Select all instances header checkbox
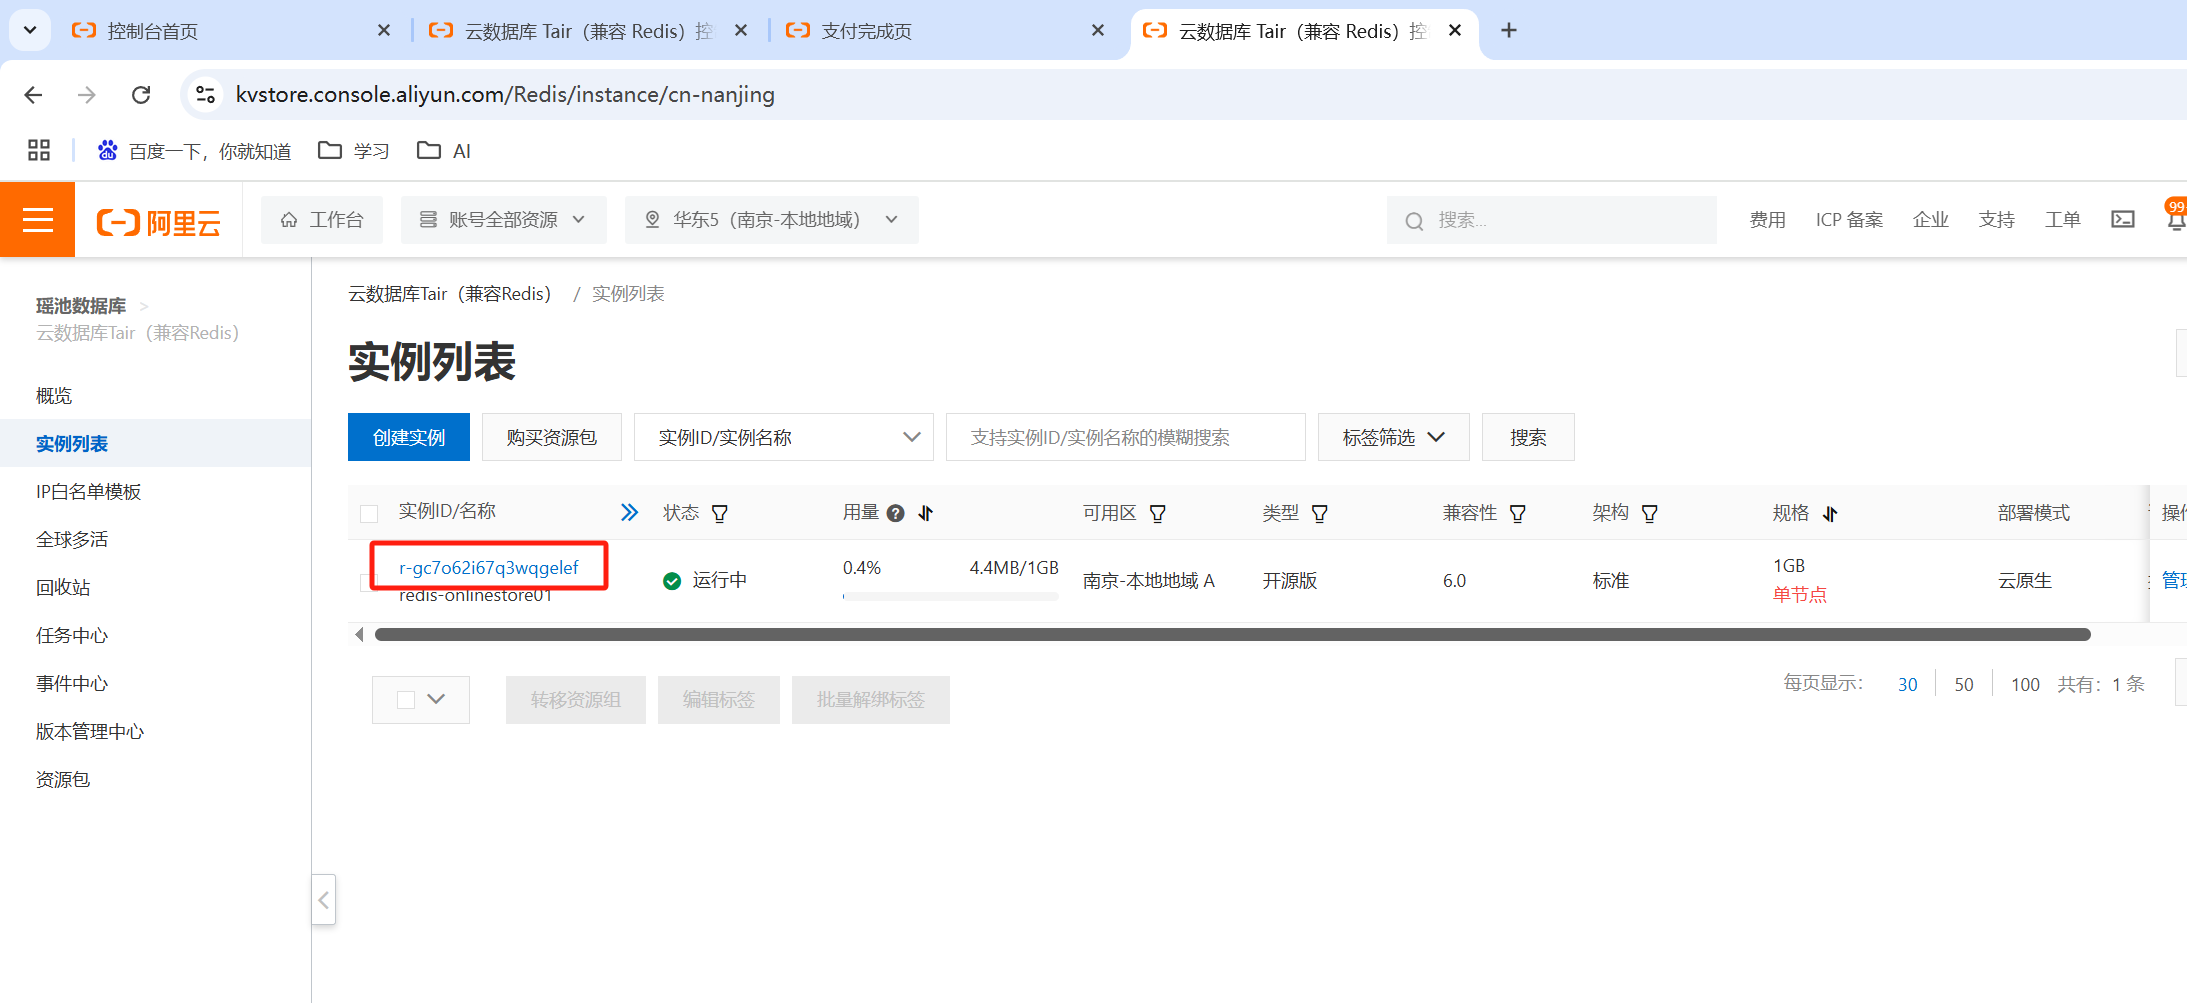 pyautogui.click(x=369, y=514)
